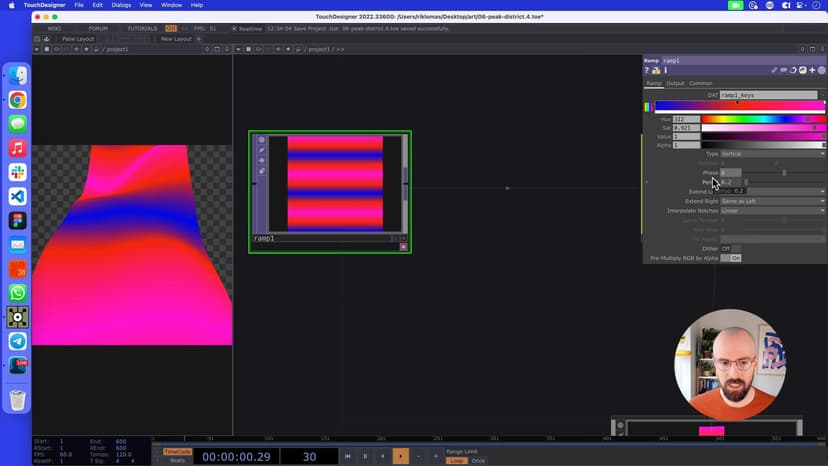Image resolution: width=828 pixels, height=466 pixels.
Task: Click the help question mark icon in parameters
Action: (648, 71)
